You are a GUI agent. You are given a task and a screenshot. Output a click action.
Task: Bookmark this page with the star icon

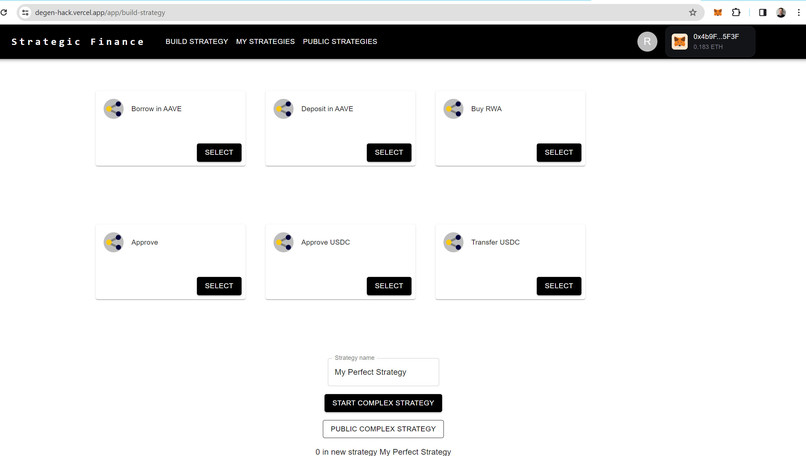click(x=692, y=12)
